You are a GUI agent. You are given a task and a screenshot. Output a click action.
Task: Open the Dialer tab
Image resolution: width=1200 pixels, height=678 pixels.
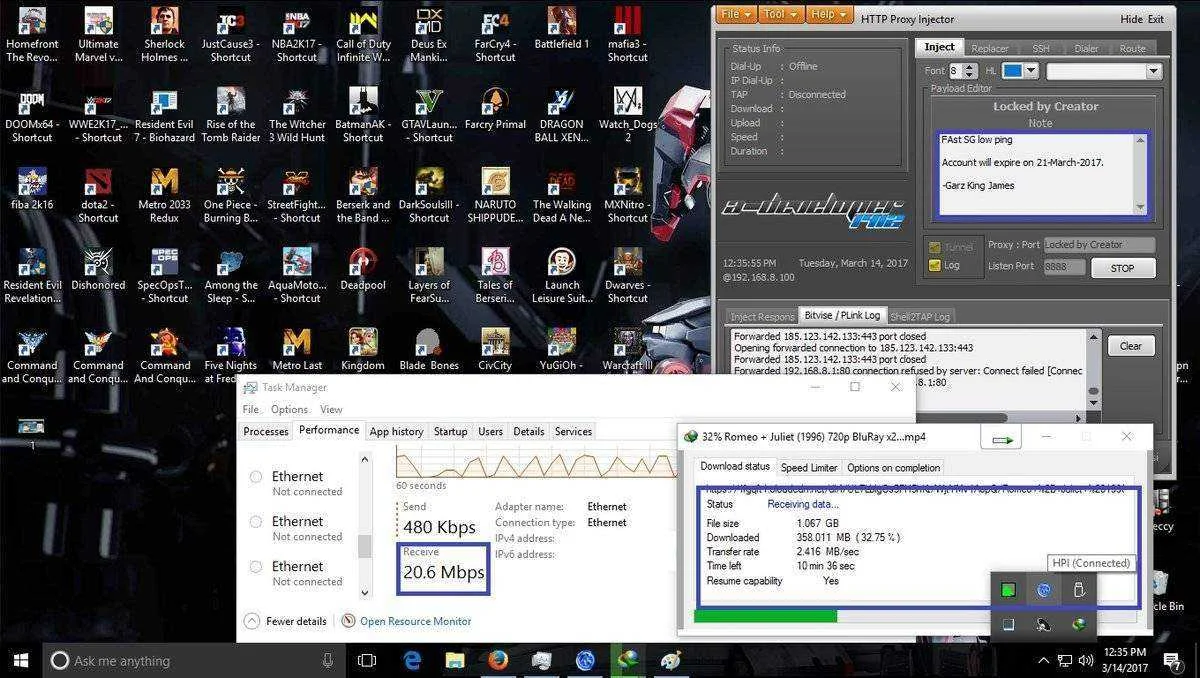(x=1085, y=48)
